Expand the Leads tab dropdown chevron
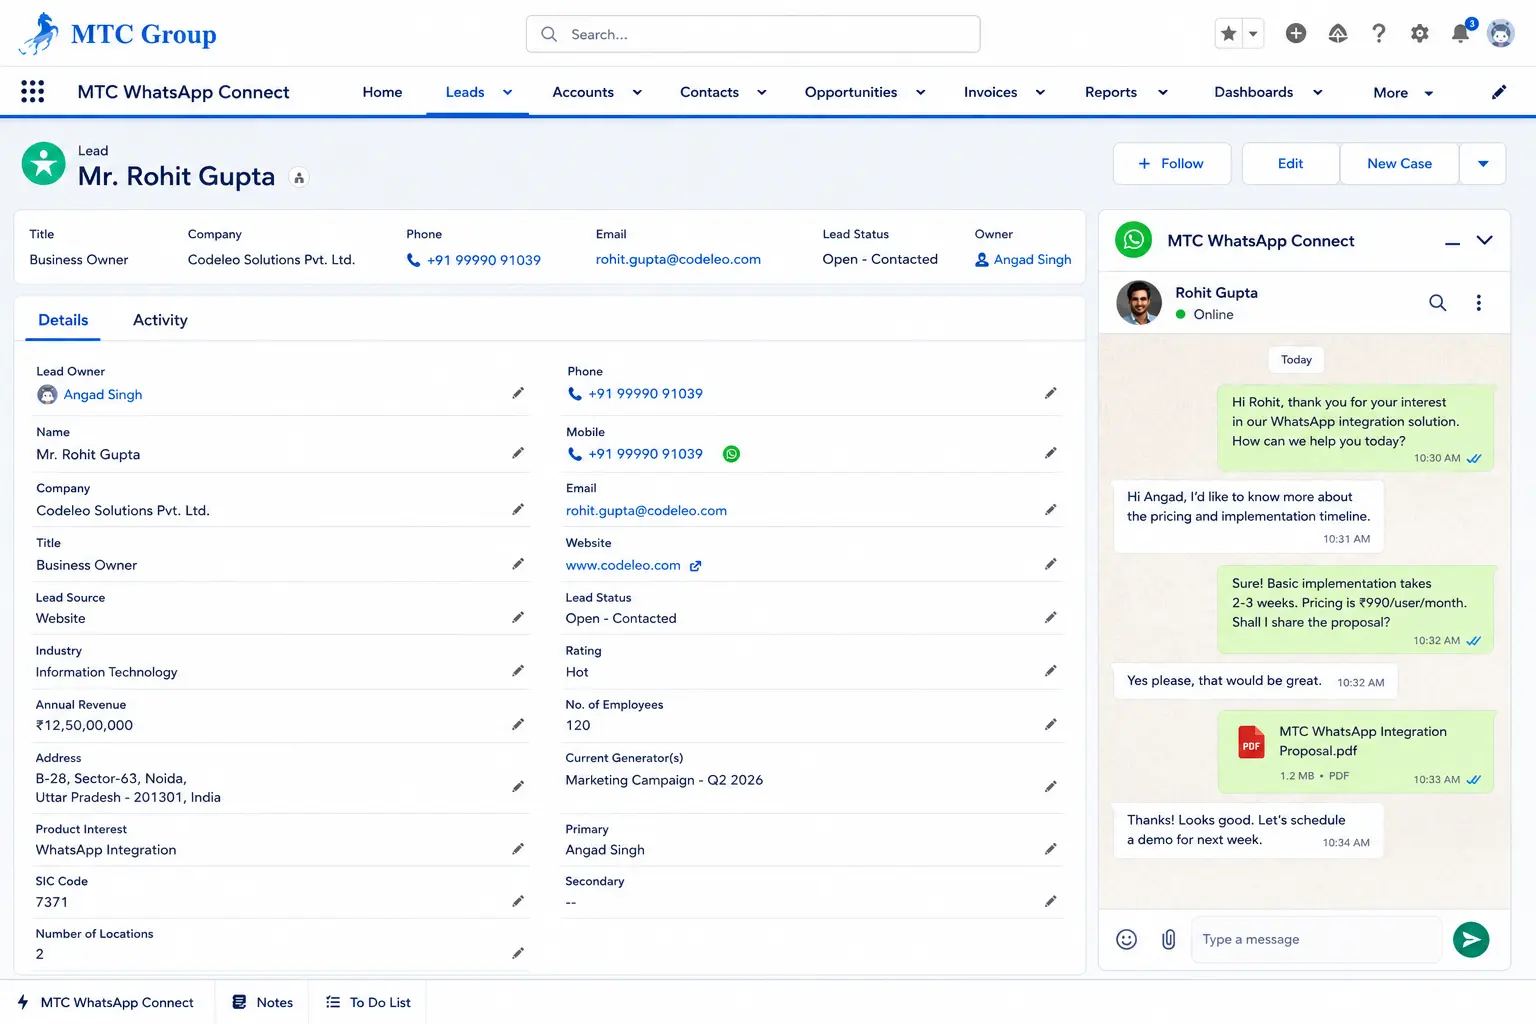Image resolution: width=1536 pixels, height=1024 pixels. coord(507,92)
